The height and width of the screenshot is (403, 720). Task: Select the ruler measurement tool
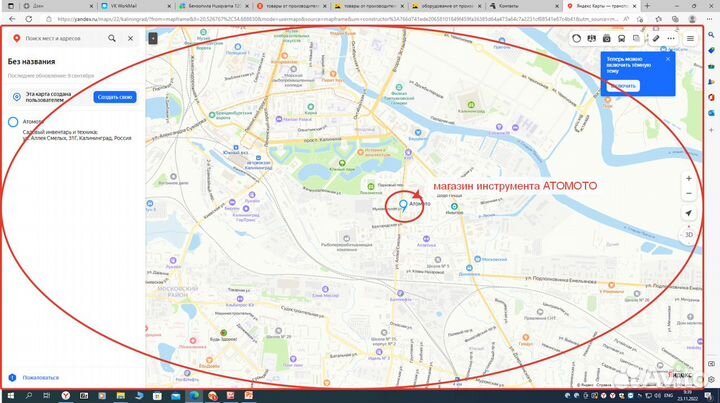tap(656, 39)
